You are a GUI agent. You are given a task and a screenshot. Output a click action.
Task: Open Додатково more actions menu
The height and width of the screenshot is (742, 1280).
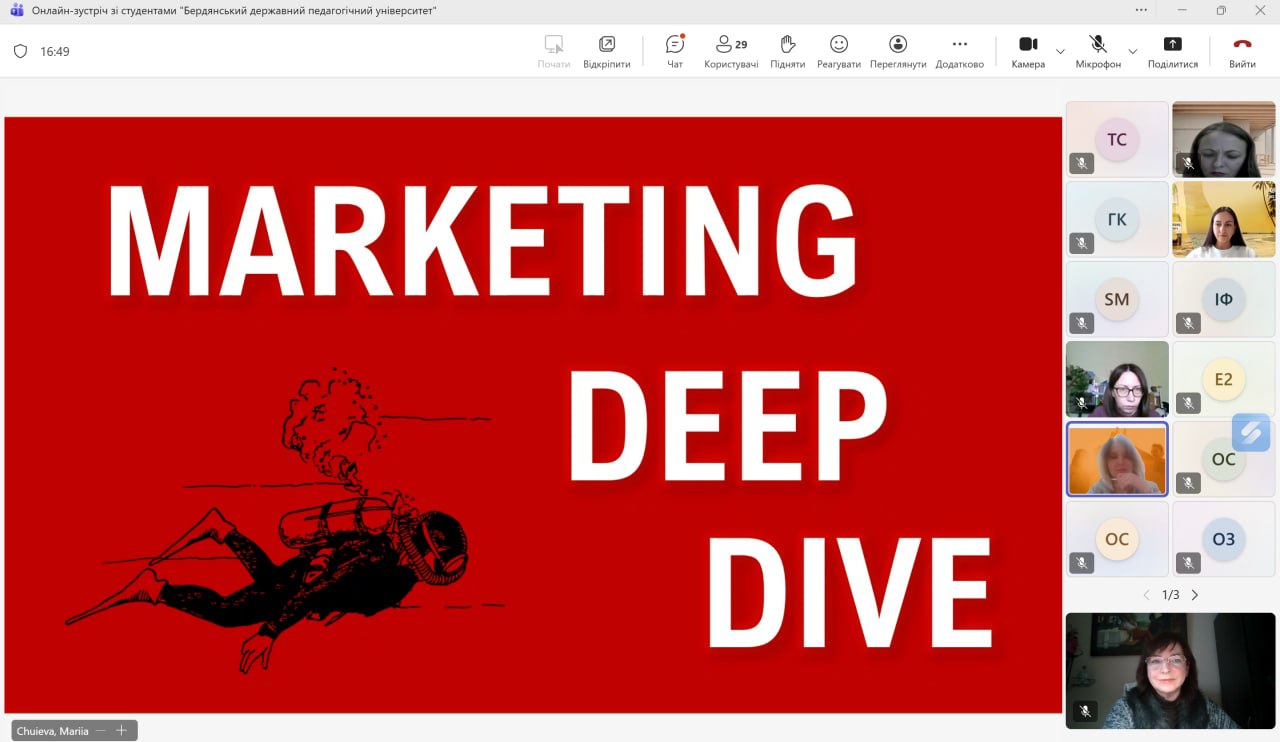click(x=959, y=51)
